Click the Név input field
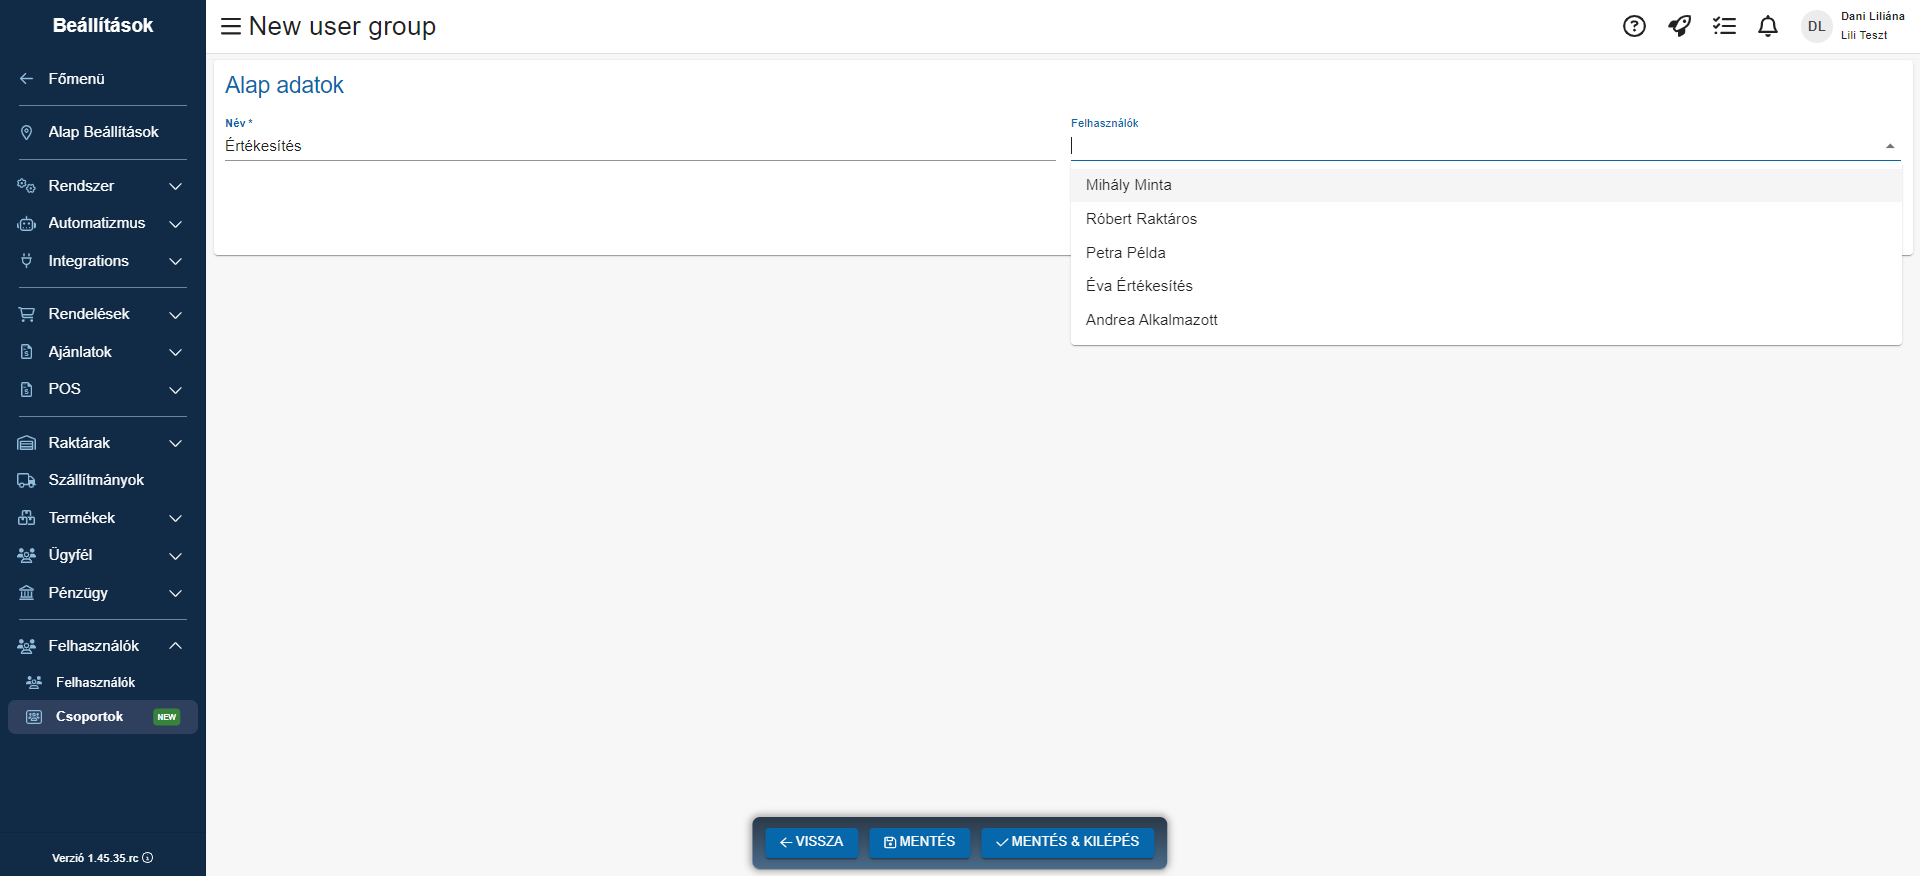This screenshot has width=1920, height=876. 638,146
